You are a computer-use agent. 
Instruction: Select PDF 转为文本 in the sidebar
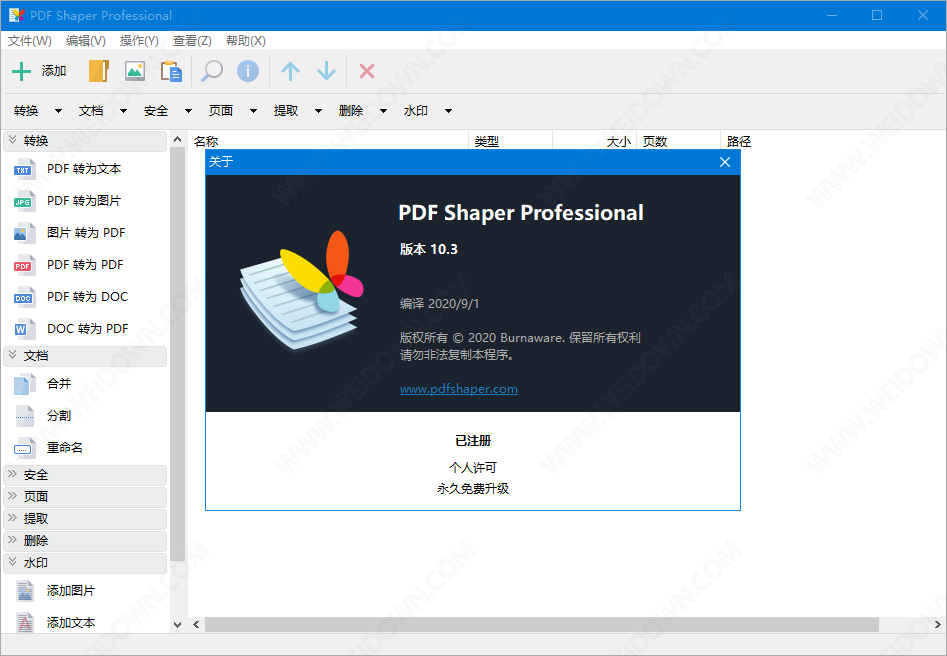point(84,169)
